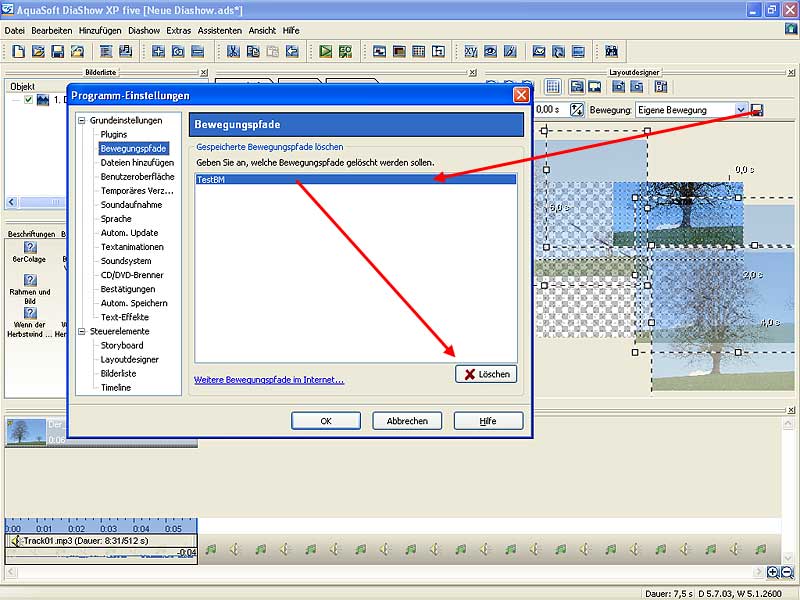This screenshot has height=600, width=800.
Task: Click the Save diskette toolbar icon
Action: [x=57, y=51]
